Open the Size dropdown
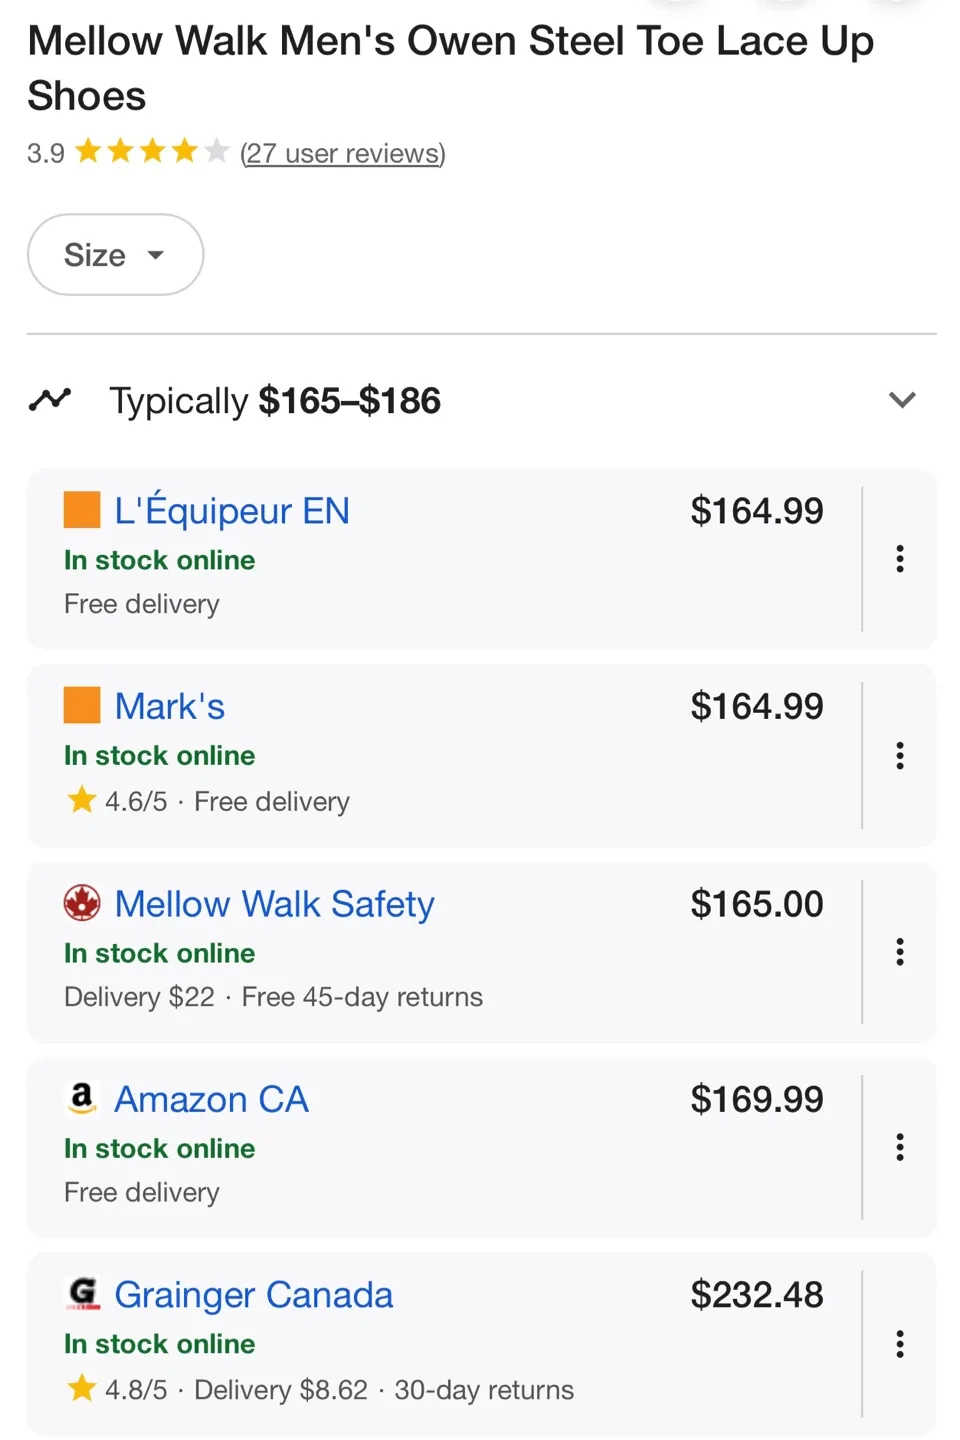 click(x=114, y=255)
